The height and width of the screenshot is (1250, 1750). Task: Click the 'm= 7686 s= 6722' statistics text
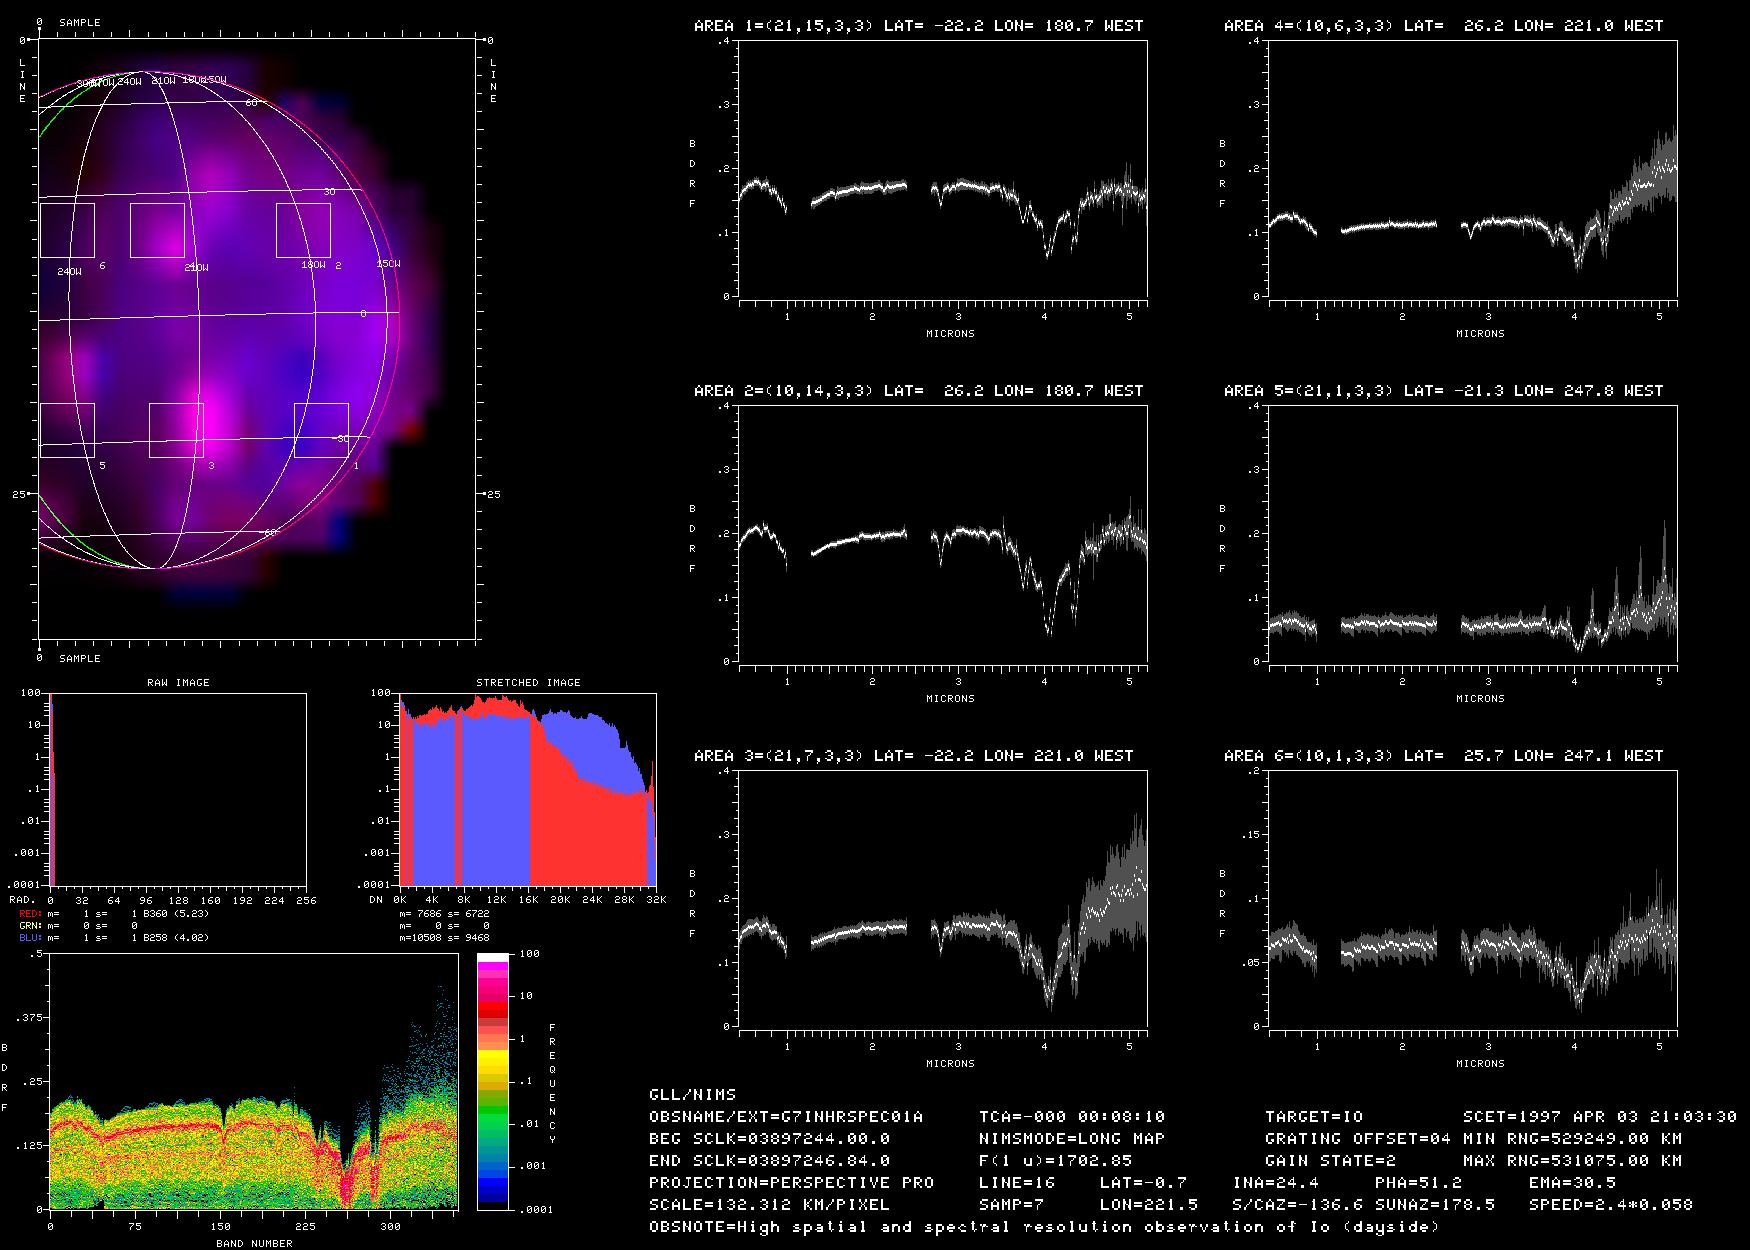point(444,914)
